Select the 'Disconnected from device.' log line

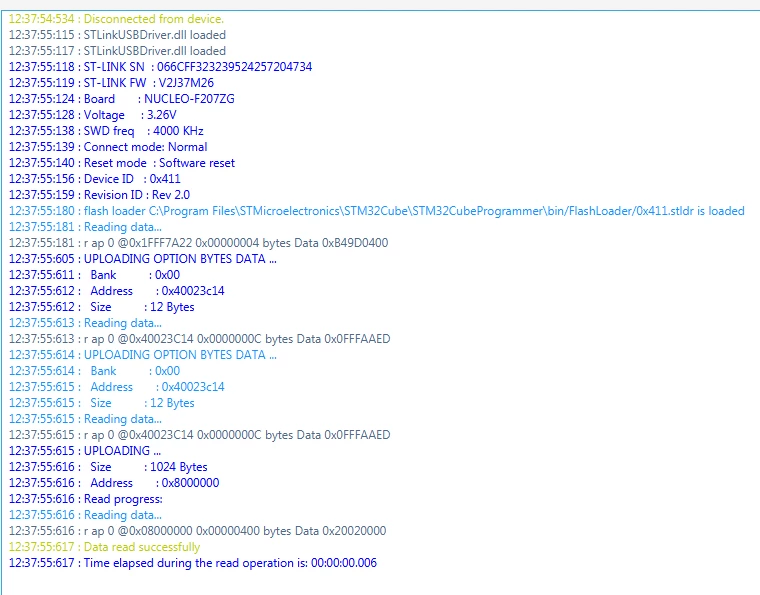coord(116,19)
